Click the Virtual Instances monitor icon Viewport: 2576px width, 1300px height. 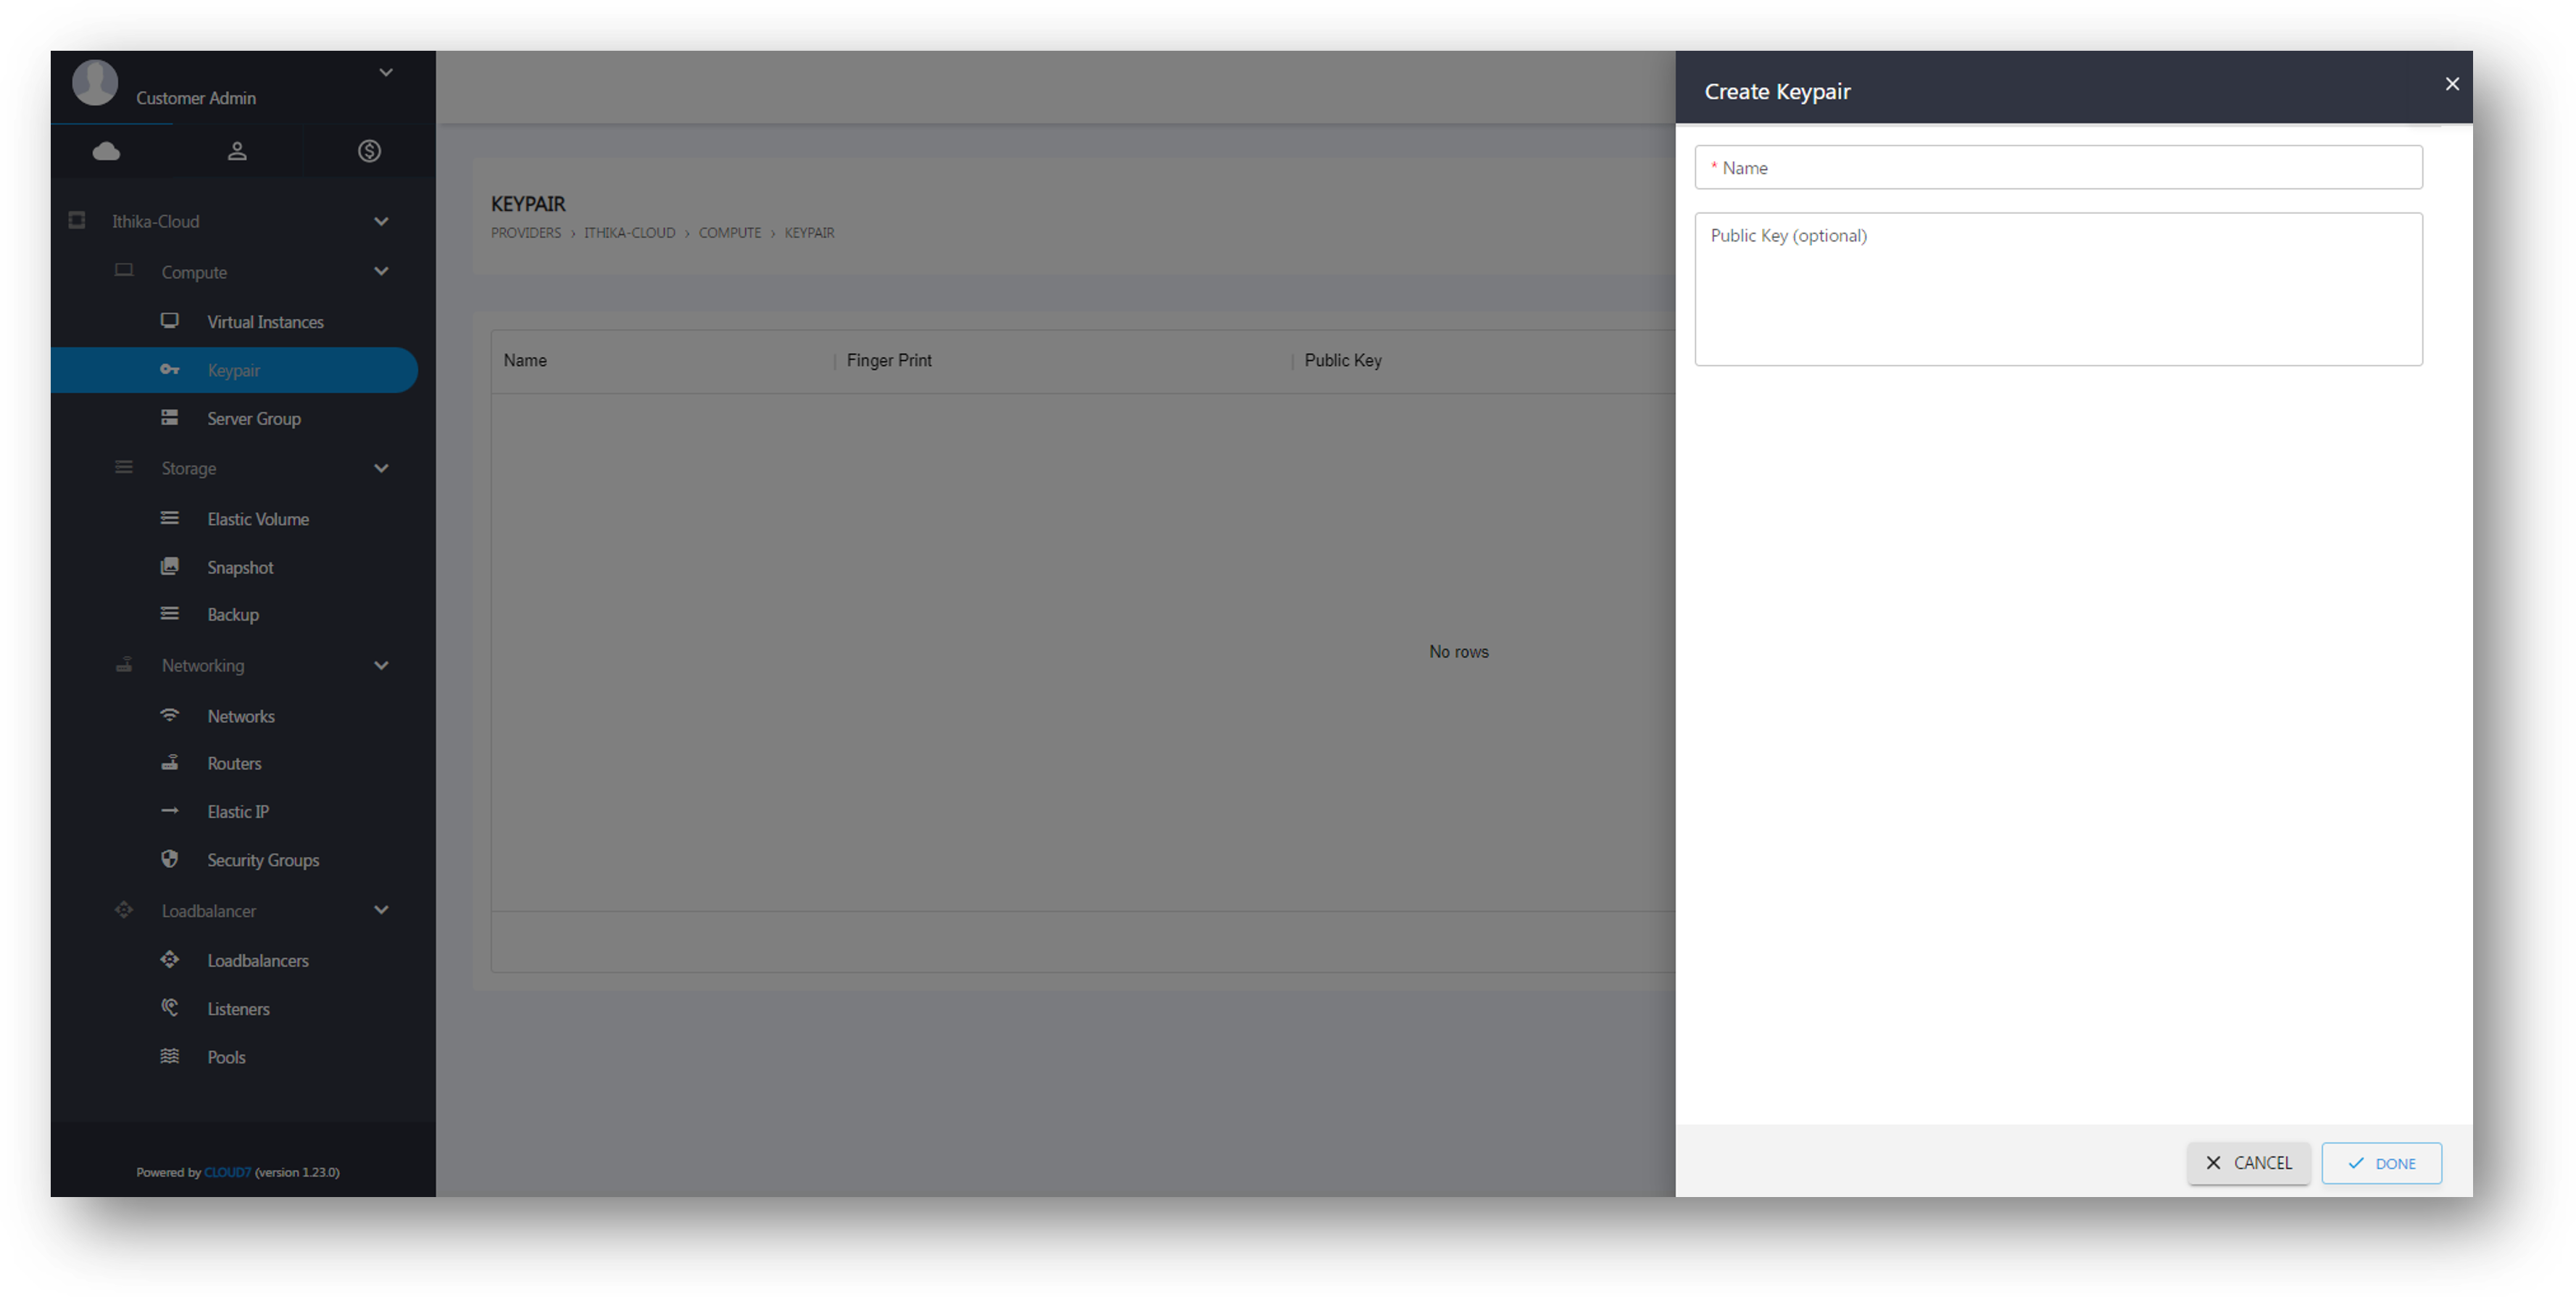click(170, 321)
